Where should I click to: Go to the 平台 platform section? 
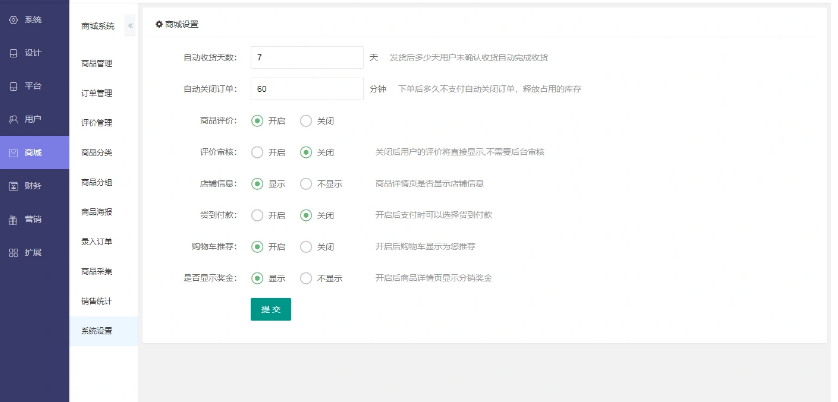pos(27,85)
